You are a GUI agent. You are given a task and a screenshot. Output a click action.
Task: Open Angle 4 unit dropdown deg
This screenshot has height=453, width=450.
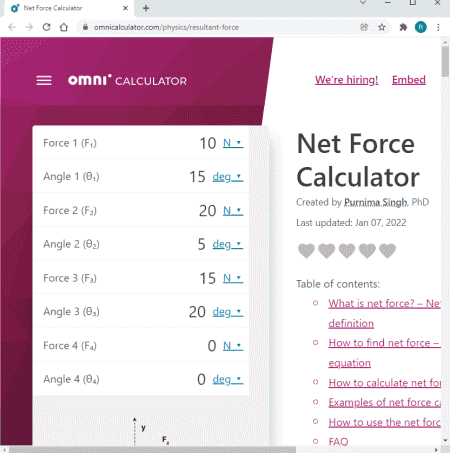228,379
